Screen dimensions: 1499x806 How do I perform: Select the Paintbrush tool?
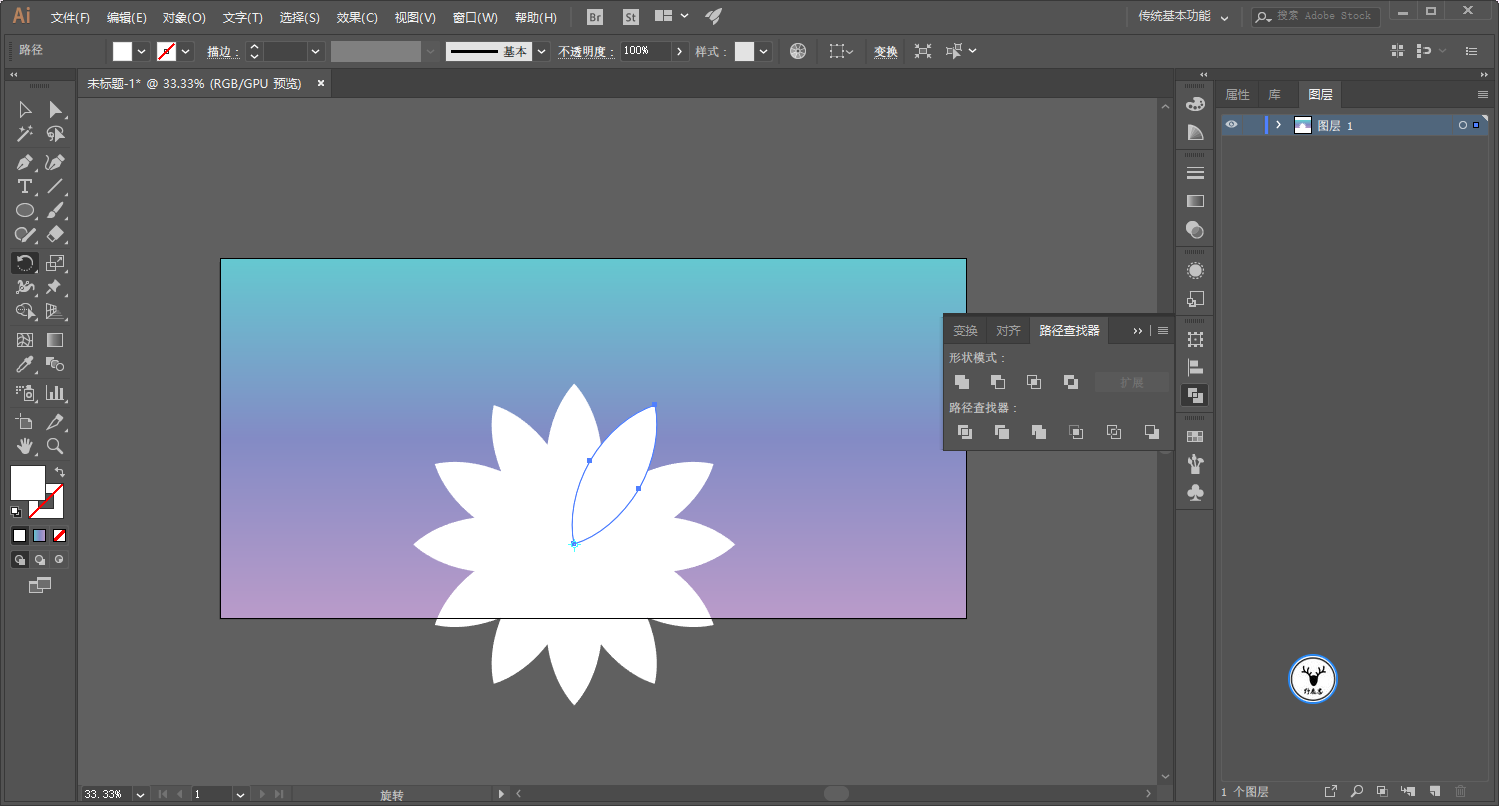55,210
